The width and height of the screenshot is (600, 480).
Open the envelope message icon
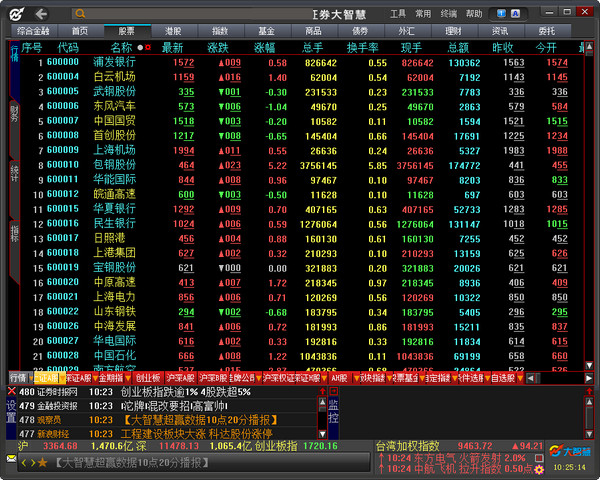11,458
